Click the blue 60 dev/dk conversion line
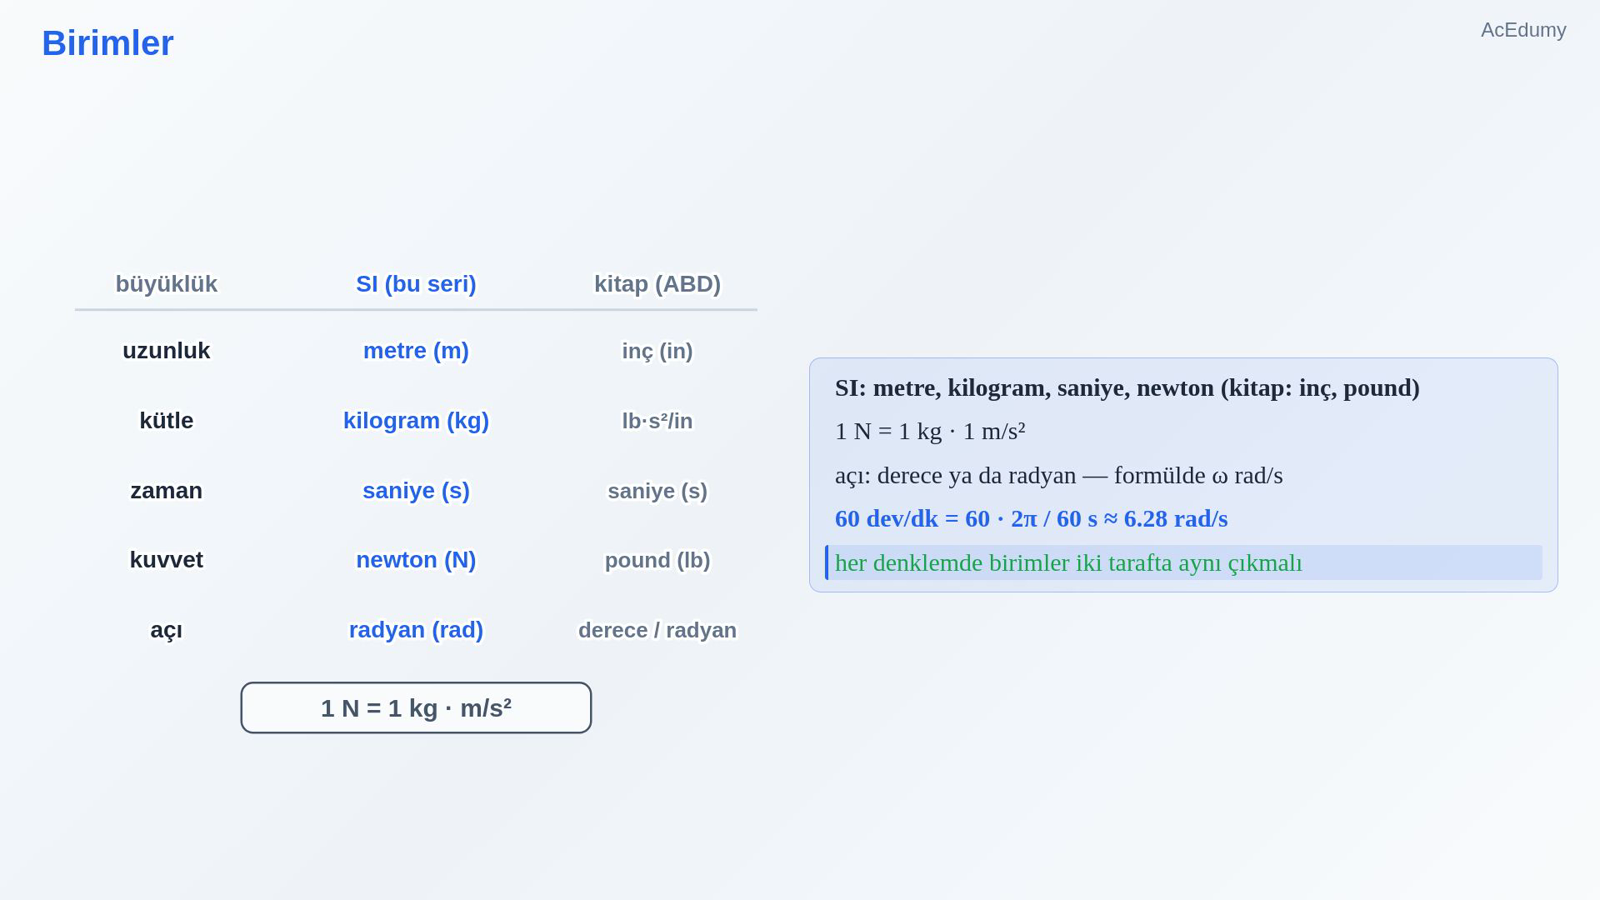Viewport: 1600px width, 900px height. coord(1031,519)
